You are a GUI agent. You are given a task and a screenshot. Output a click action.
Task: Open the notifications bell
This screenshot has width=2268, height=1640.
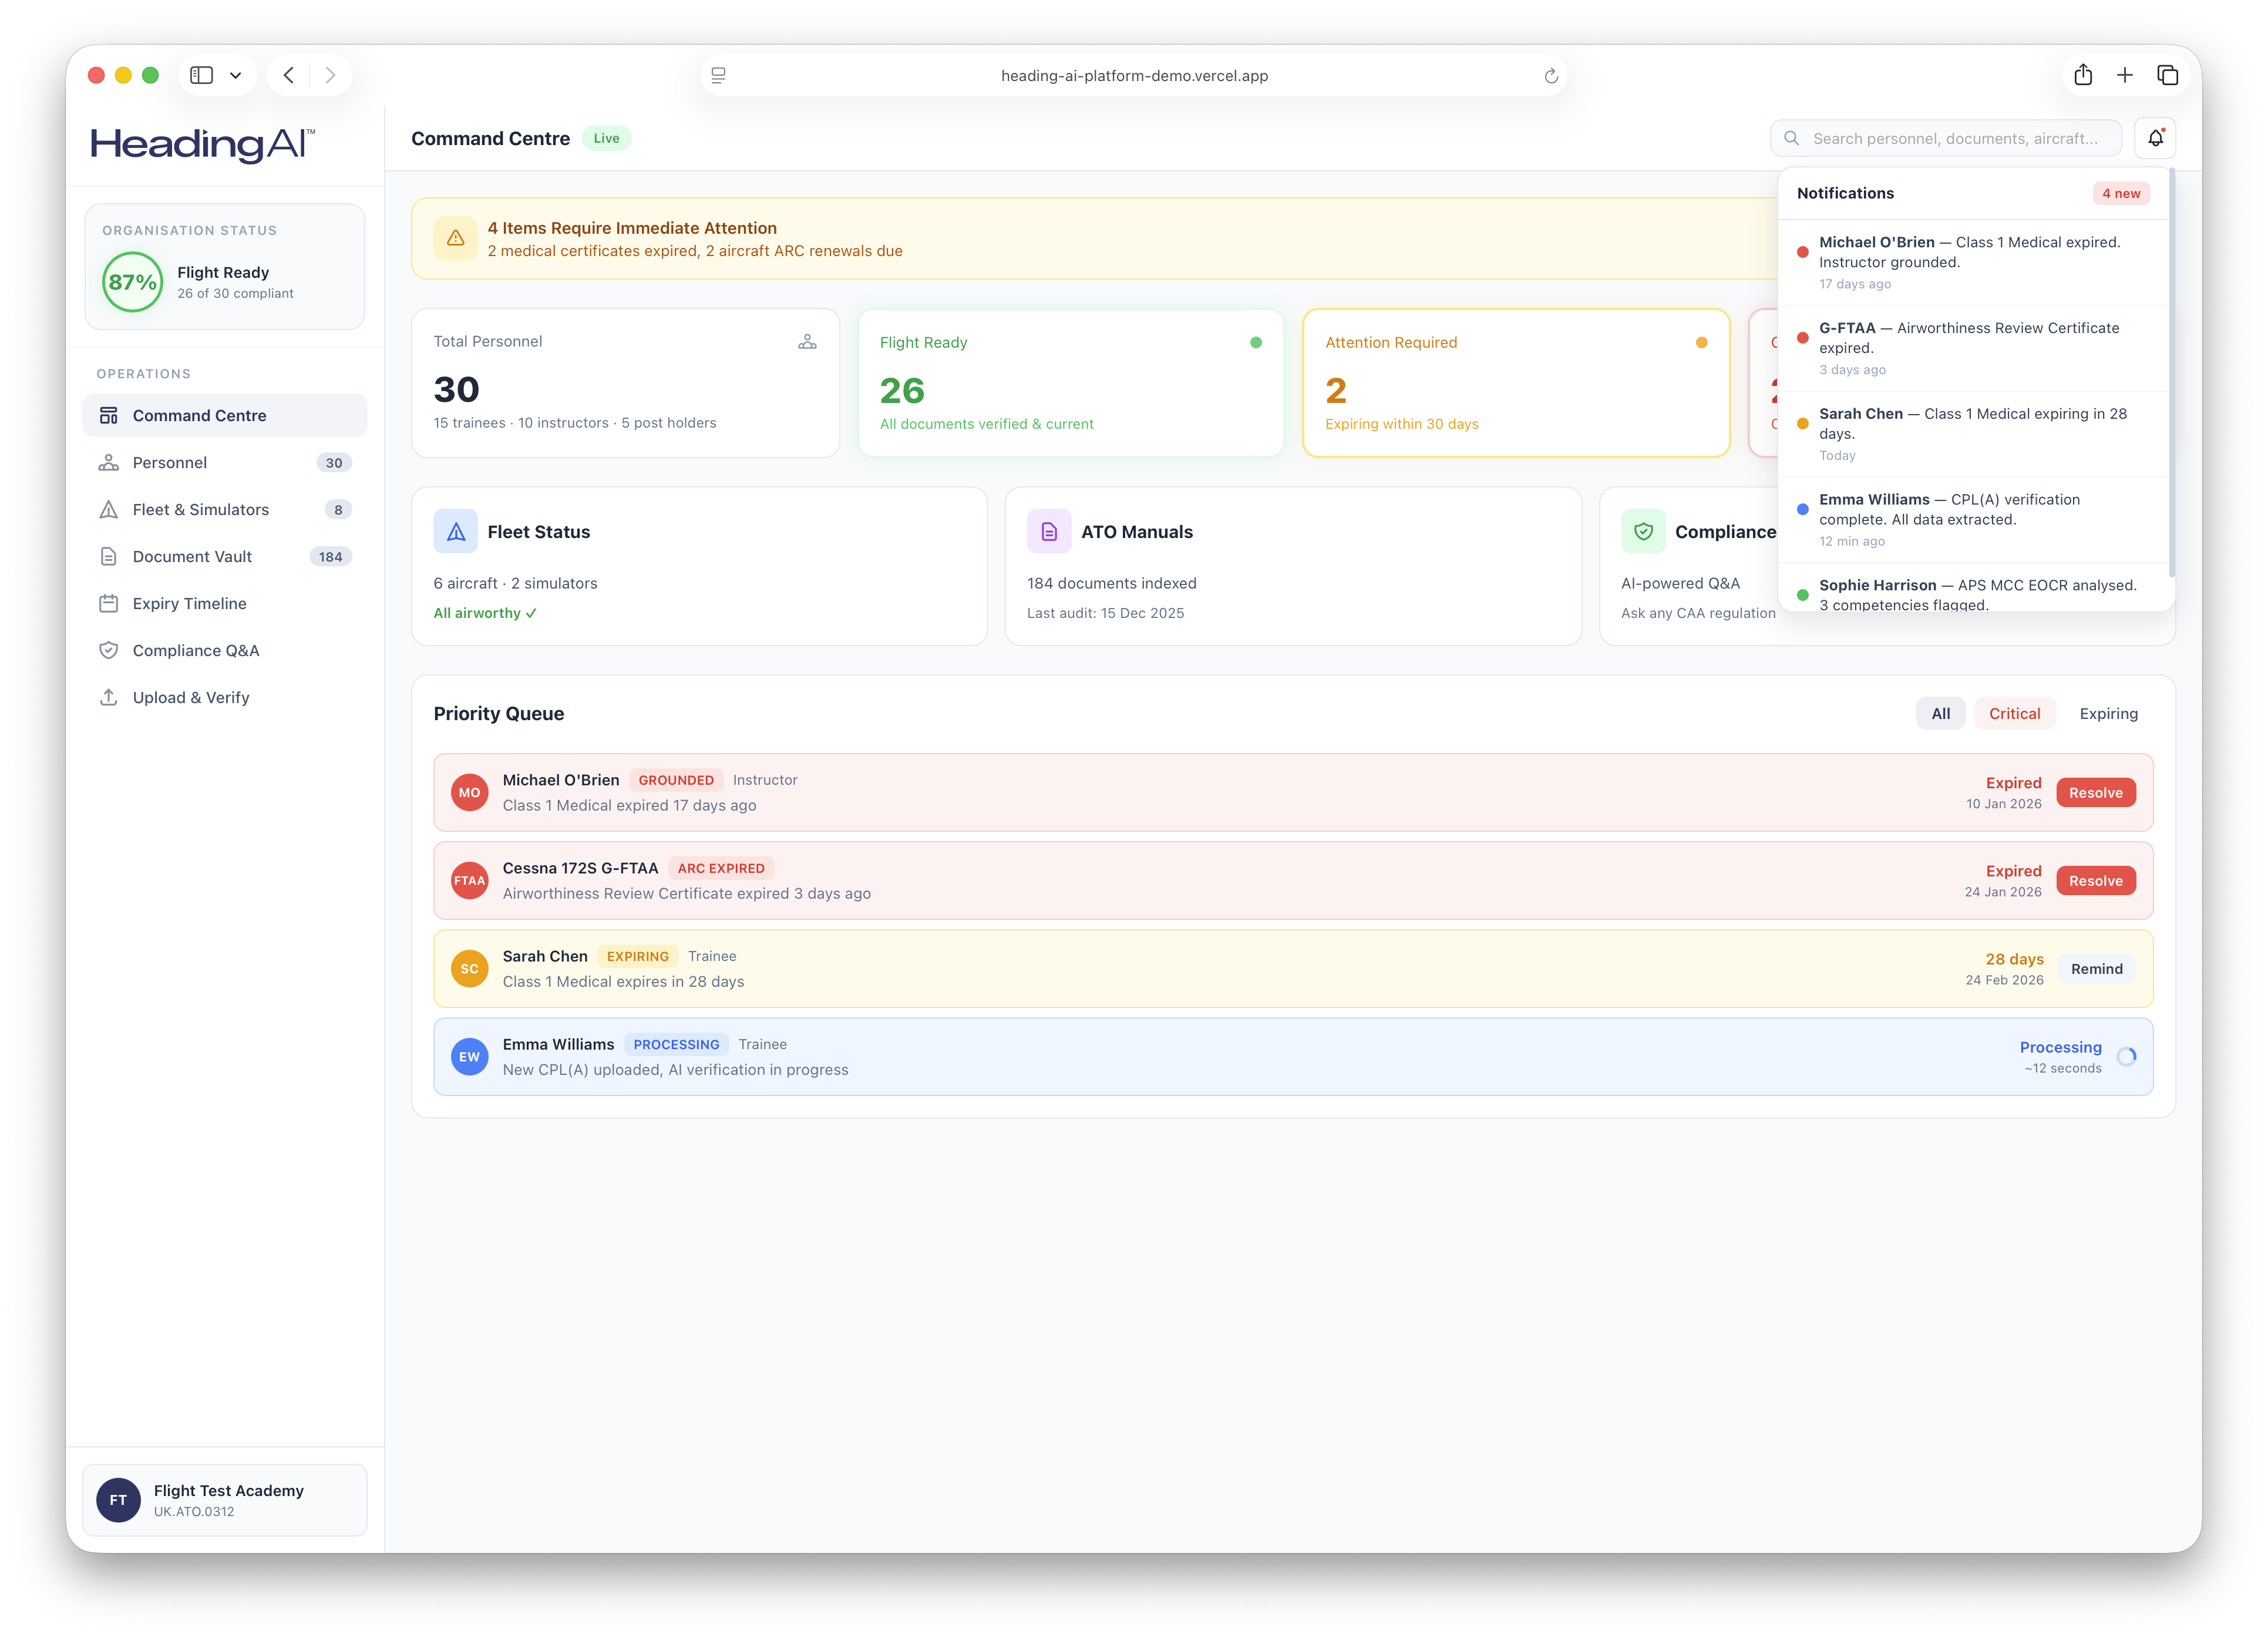pyautogui.click(x=2156, y=138)
